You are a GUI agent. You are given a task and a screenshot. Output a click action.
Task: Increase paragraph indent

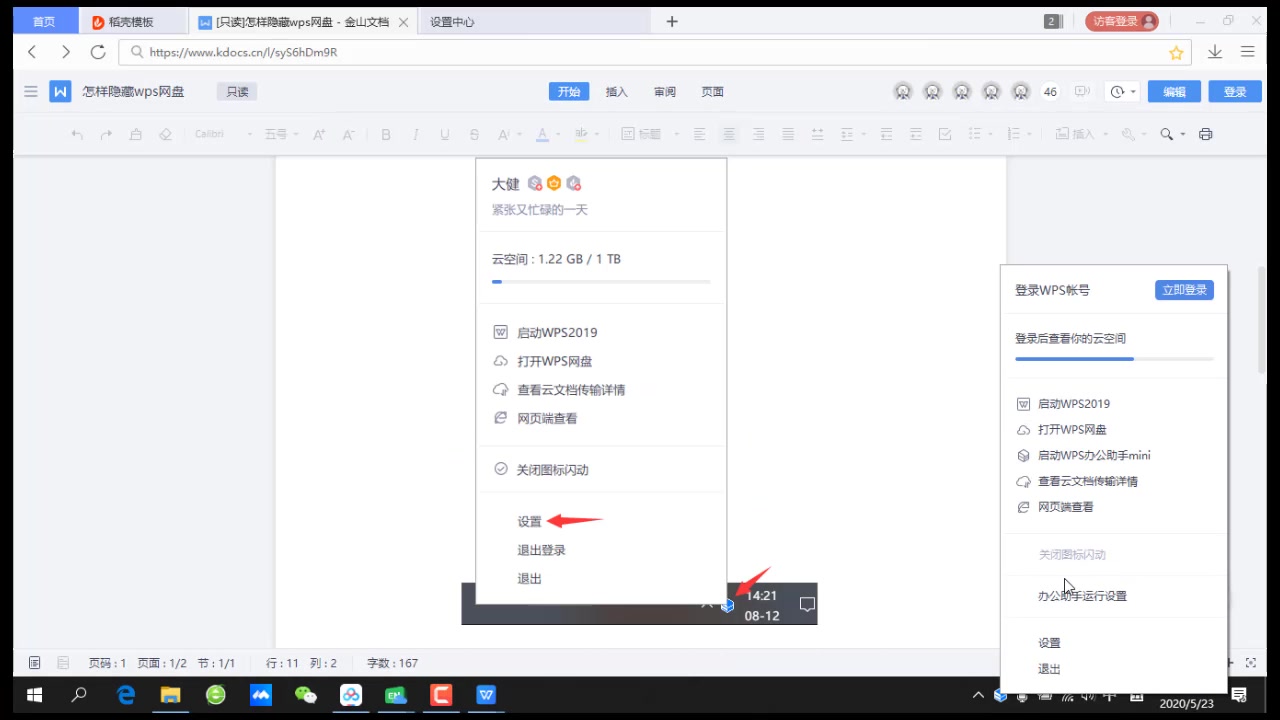click(915, 134)
